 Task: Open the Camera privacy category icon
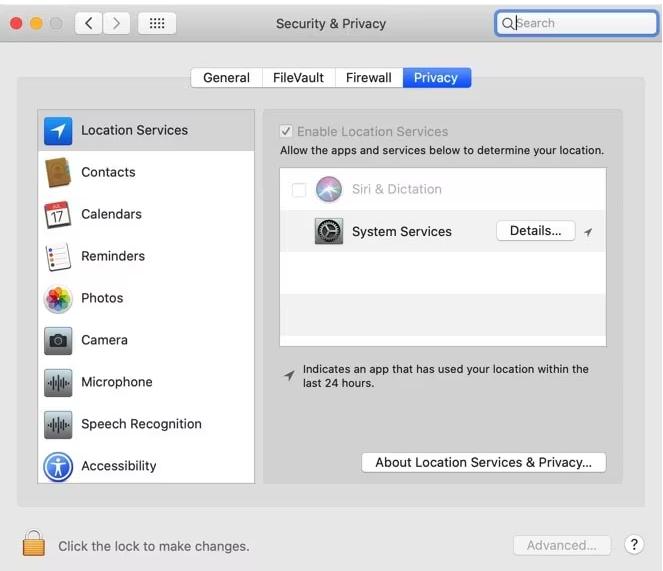(58, 340)
